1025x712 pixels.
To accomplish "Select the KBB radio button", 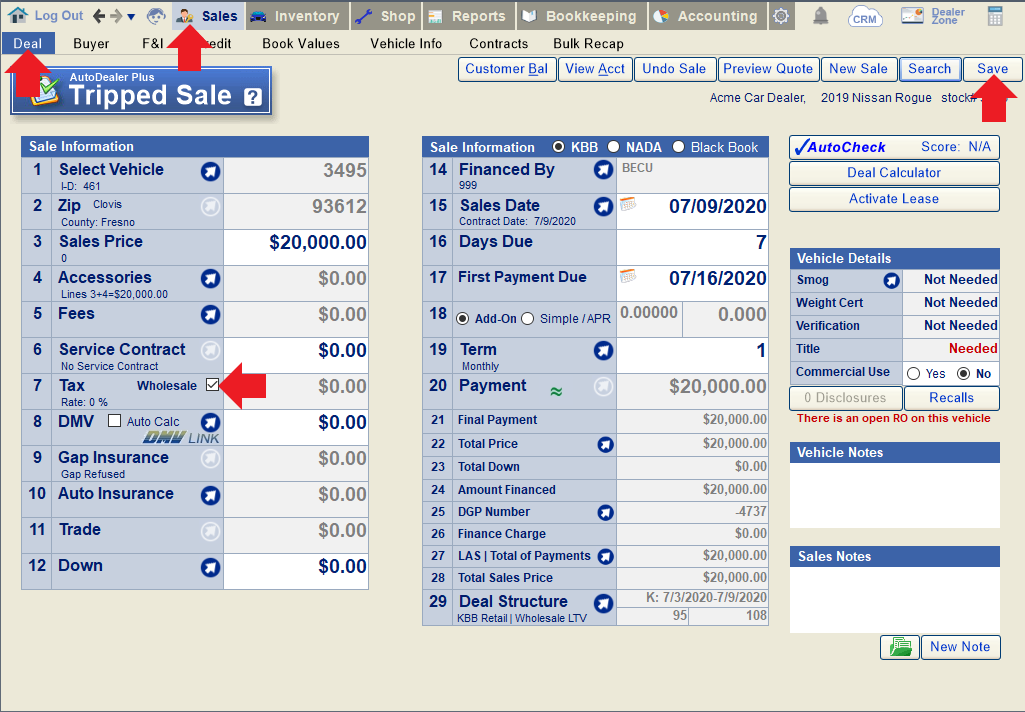I will tap(558, 147).
